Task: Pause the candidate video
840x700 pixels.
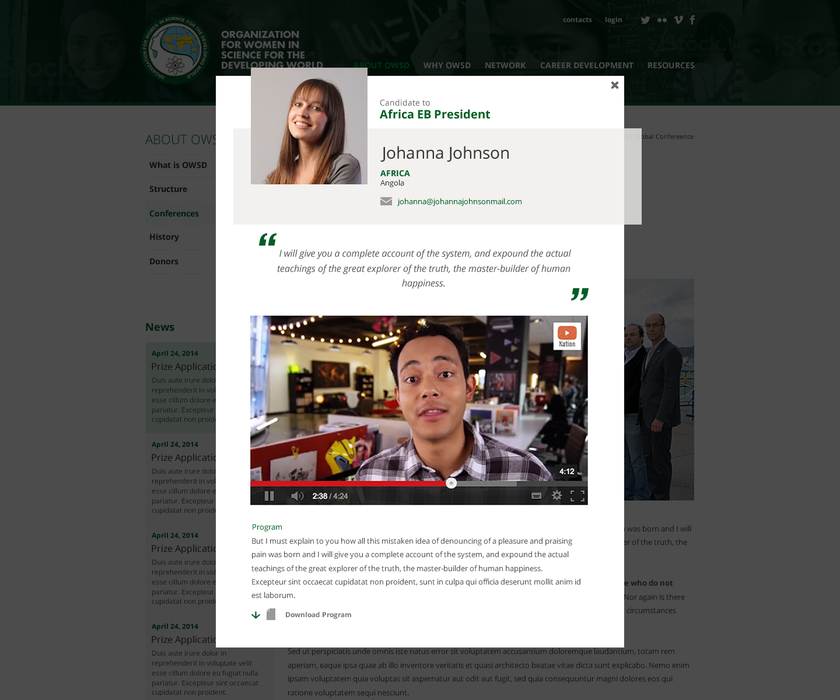Action: 269,496
